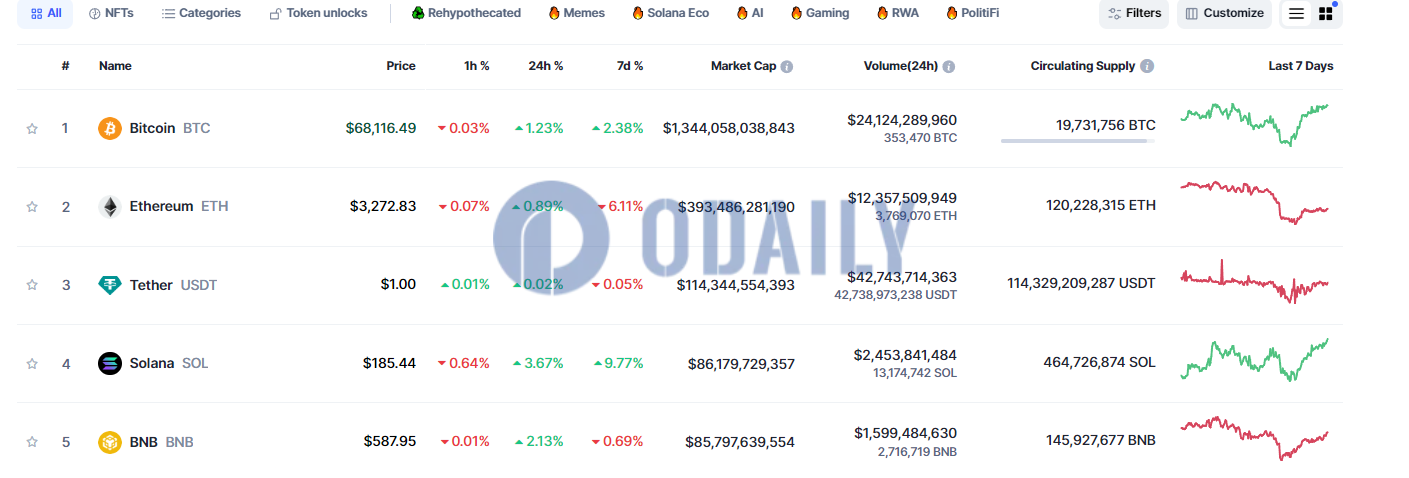Open Ethereum 7-day sparkline chart
Screen dimensions: 1409x478
1255,202
